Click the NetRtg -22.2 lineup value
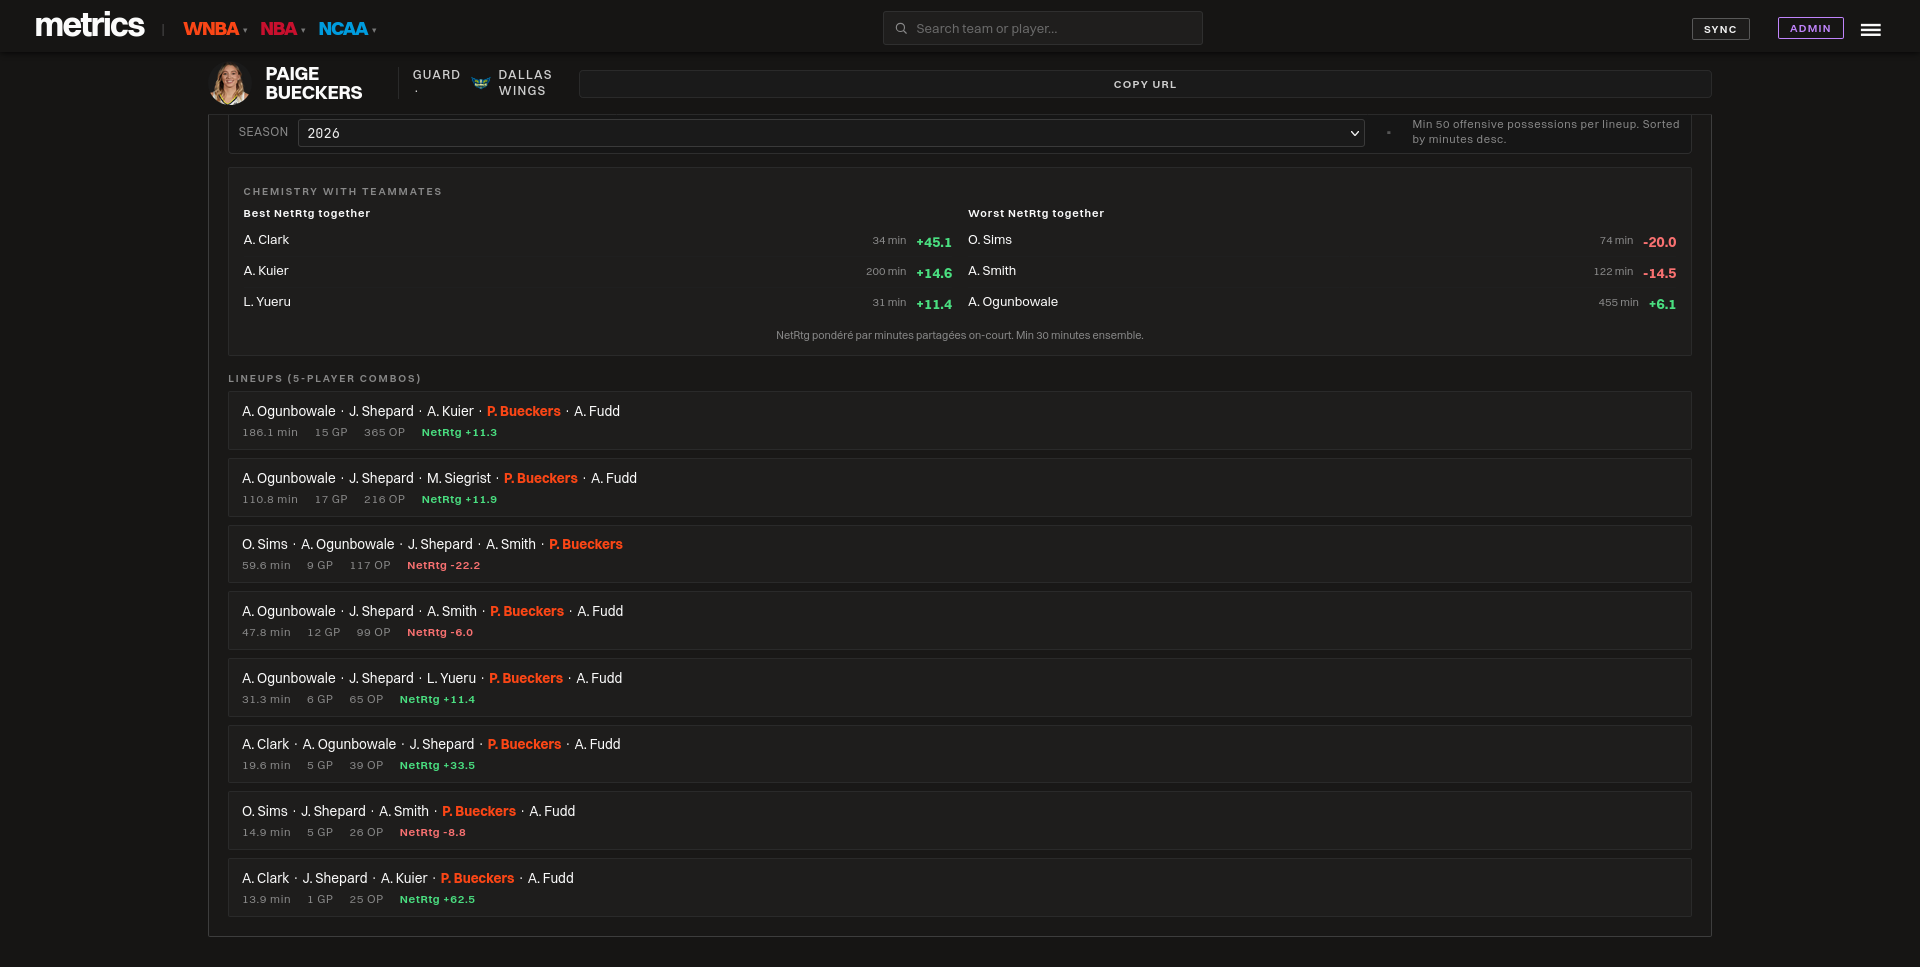Viewport: 1920px width, 967px height. [443, 566]
